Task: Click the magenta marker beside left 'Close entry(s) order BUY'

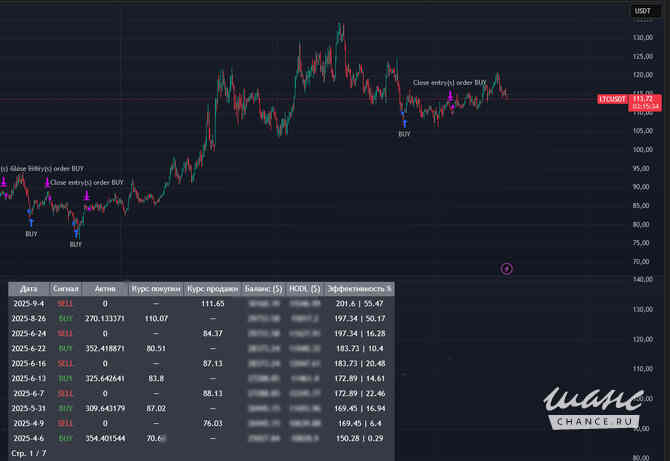Action: 46,182
